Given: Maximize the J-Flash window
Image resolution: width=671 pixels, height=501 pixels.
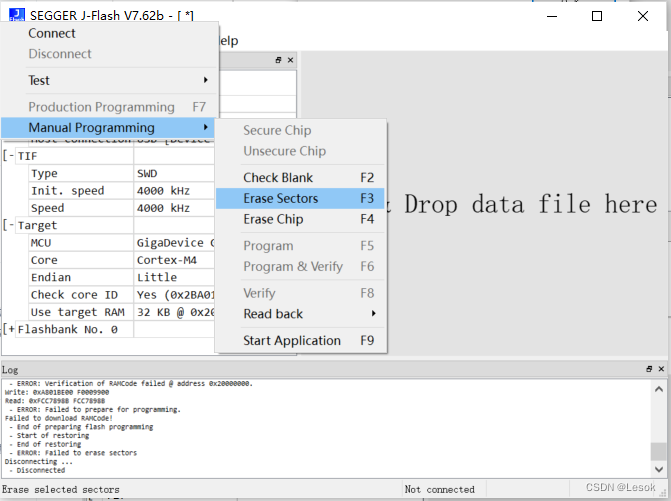Looking at the screenshot, I should point(597,16).
